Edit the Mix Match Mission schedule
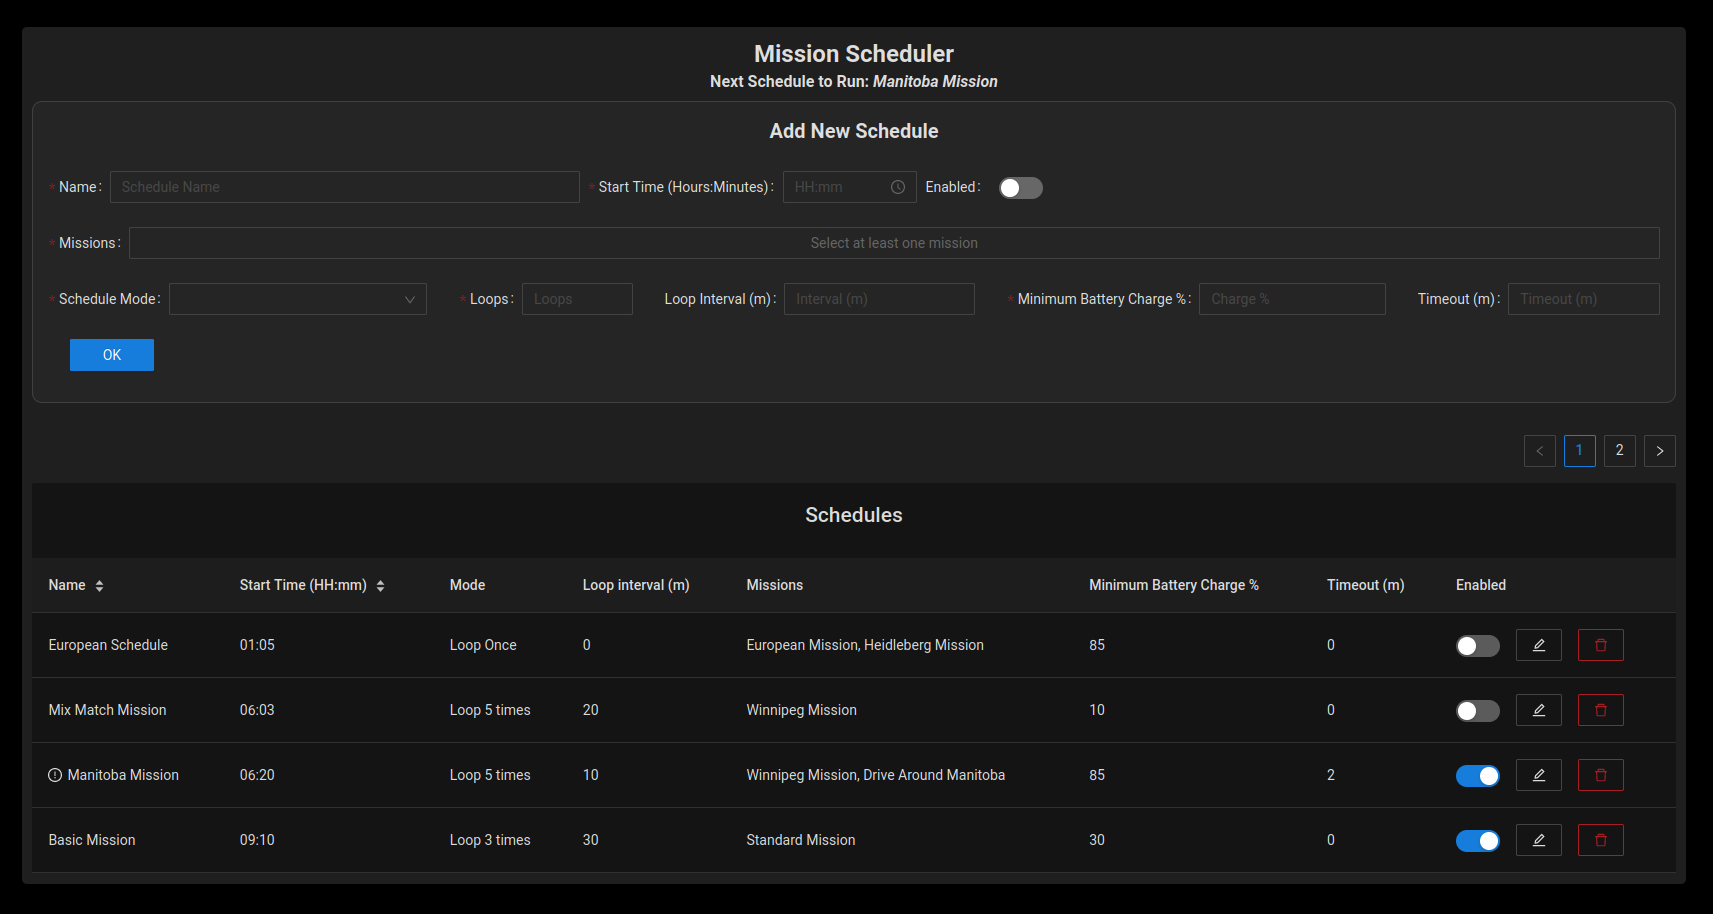Viewport: 1713px width, 914px height. (x=1538, y=710)
